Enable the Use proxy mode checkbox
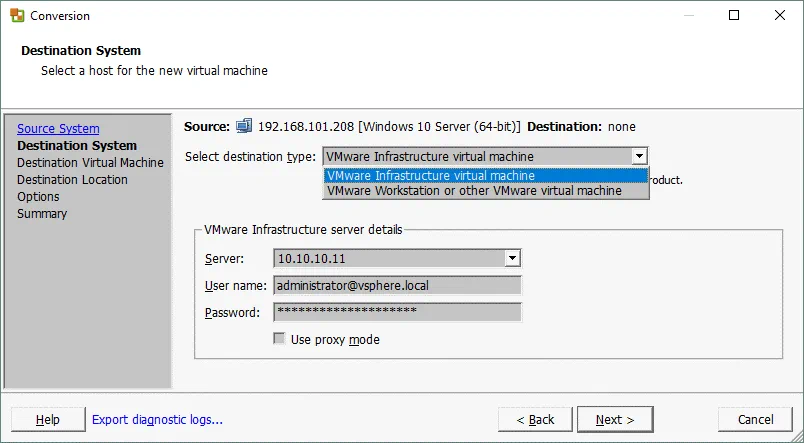The width and height of the screenshot is (804, 443). click(279, 340)
